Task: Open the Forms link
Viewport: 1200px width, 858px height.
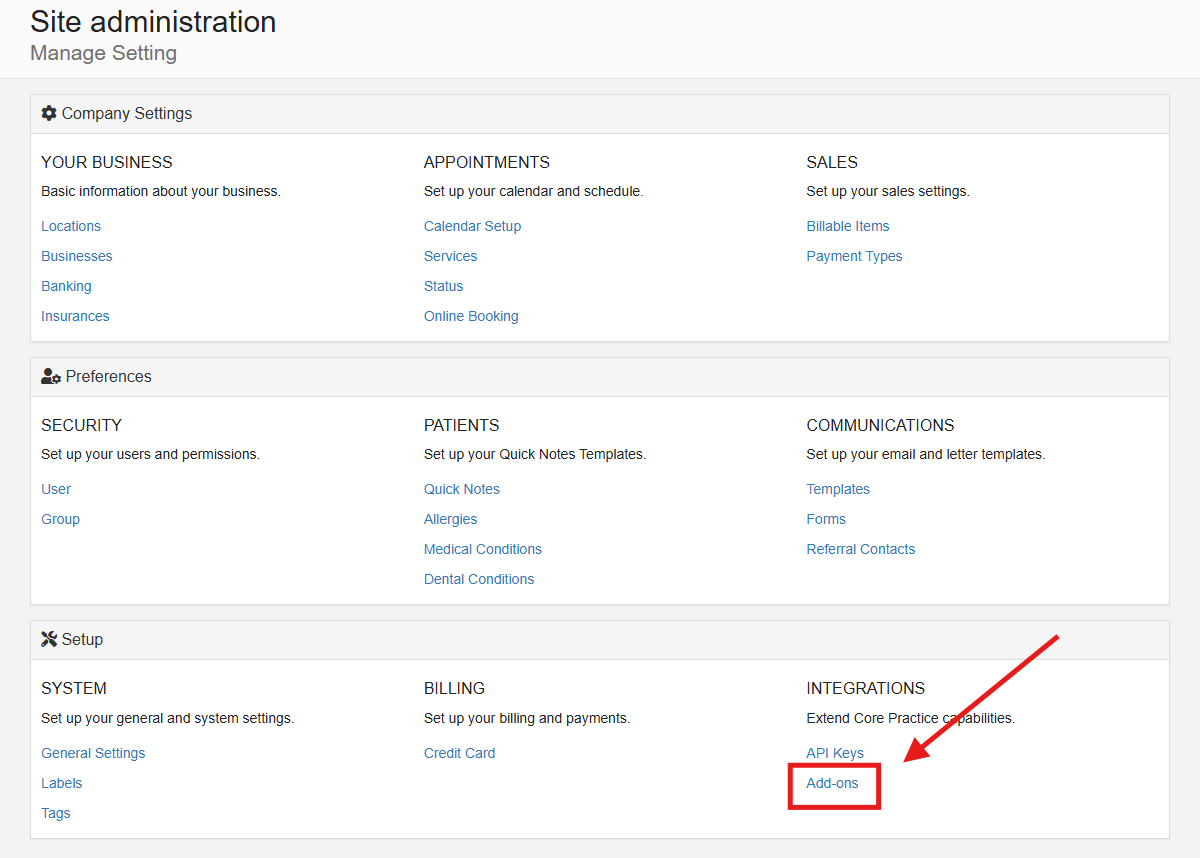Action: coord(826,519)
